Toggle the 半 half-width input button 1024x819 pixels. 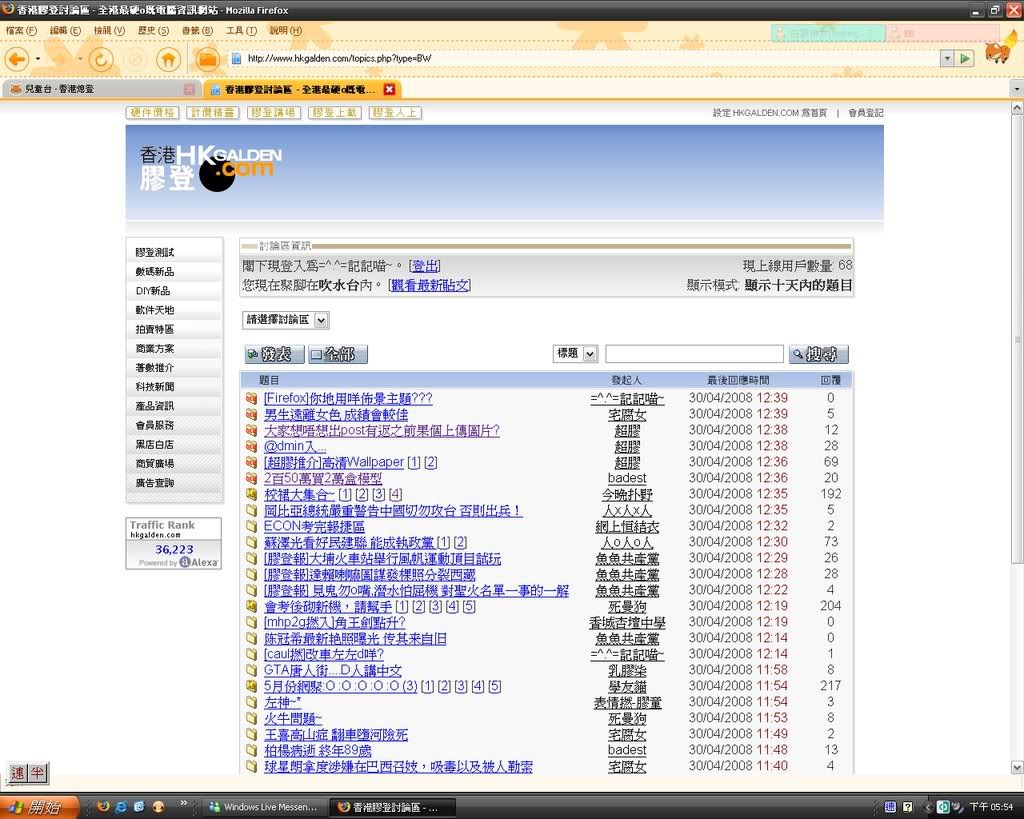pyautogui.click(x=36, y=773)
